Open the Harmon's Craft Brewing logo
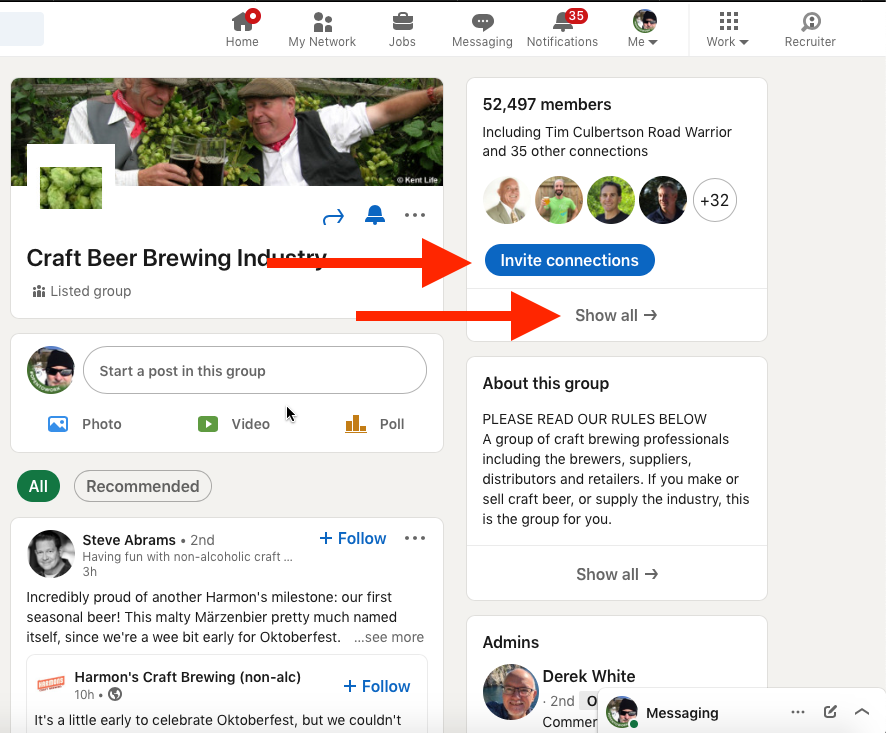The height and width of the screenshot is (733, 886). click(51, 685)
